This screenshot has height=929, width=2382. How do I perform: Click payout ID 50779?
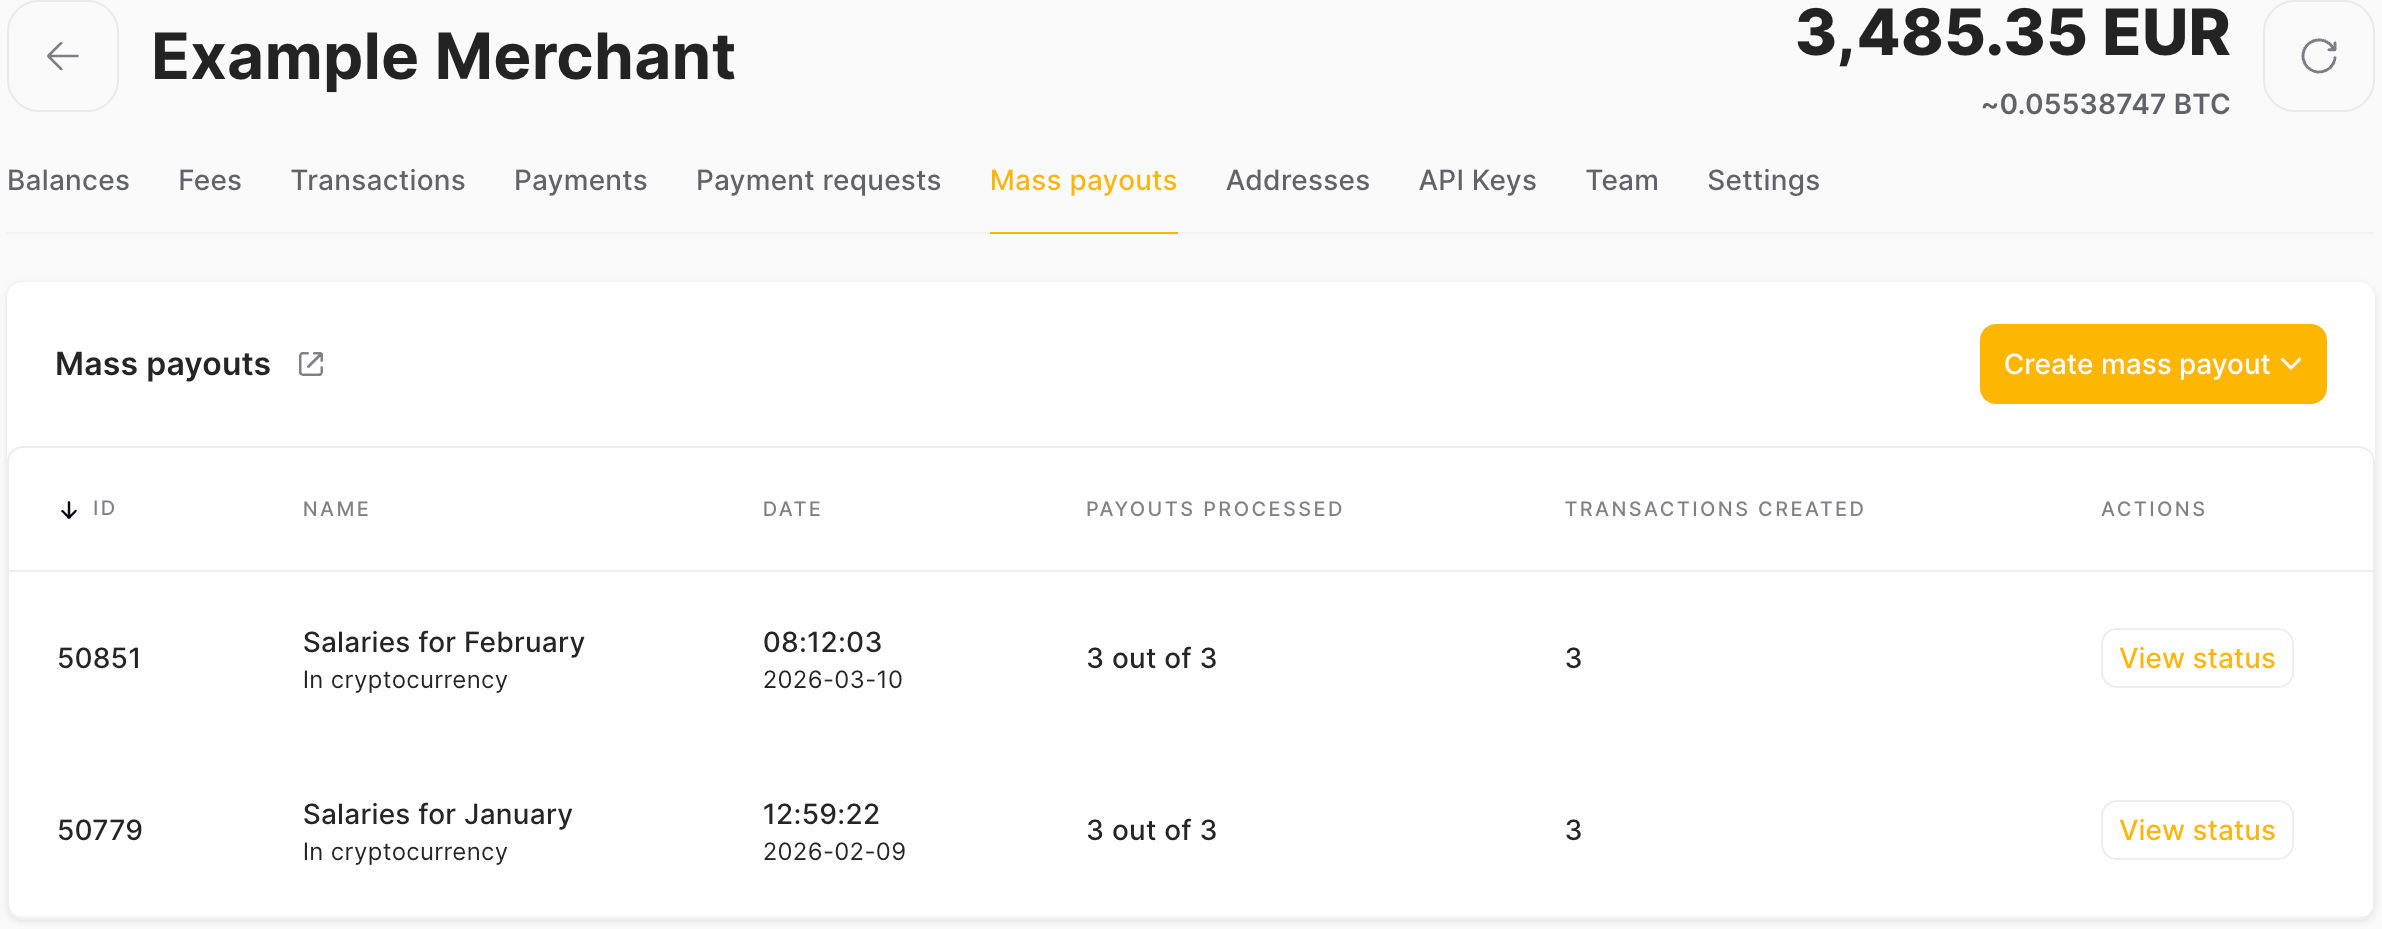click(x=100, y=830)
